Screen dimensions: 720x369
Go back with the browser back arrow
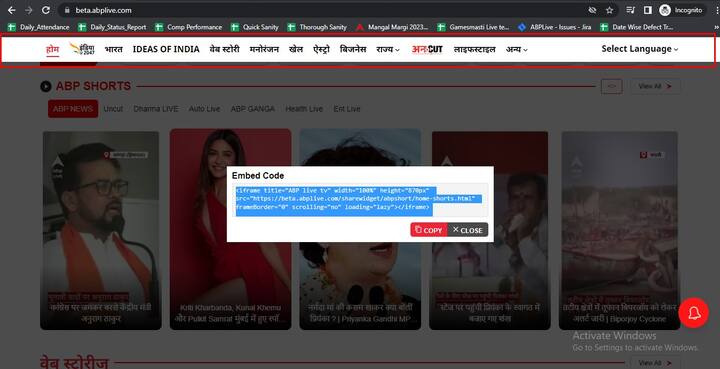tap(12, 10)
